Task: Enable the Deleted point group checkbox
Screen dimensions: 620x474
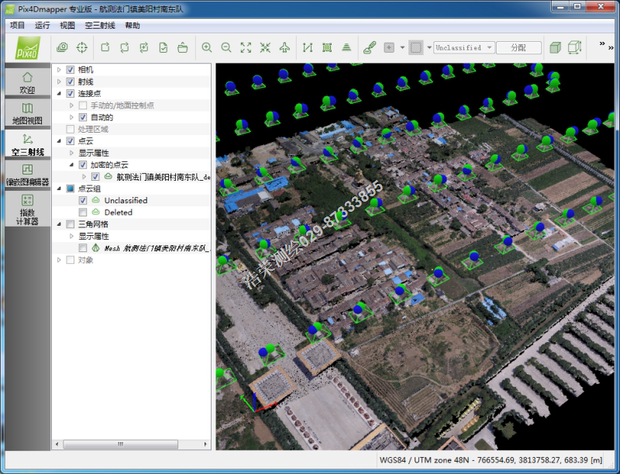Action: [84, 212]
